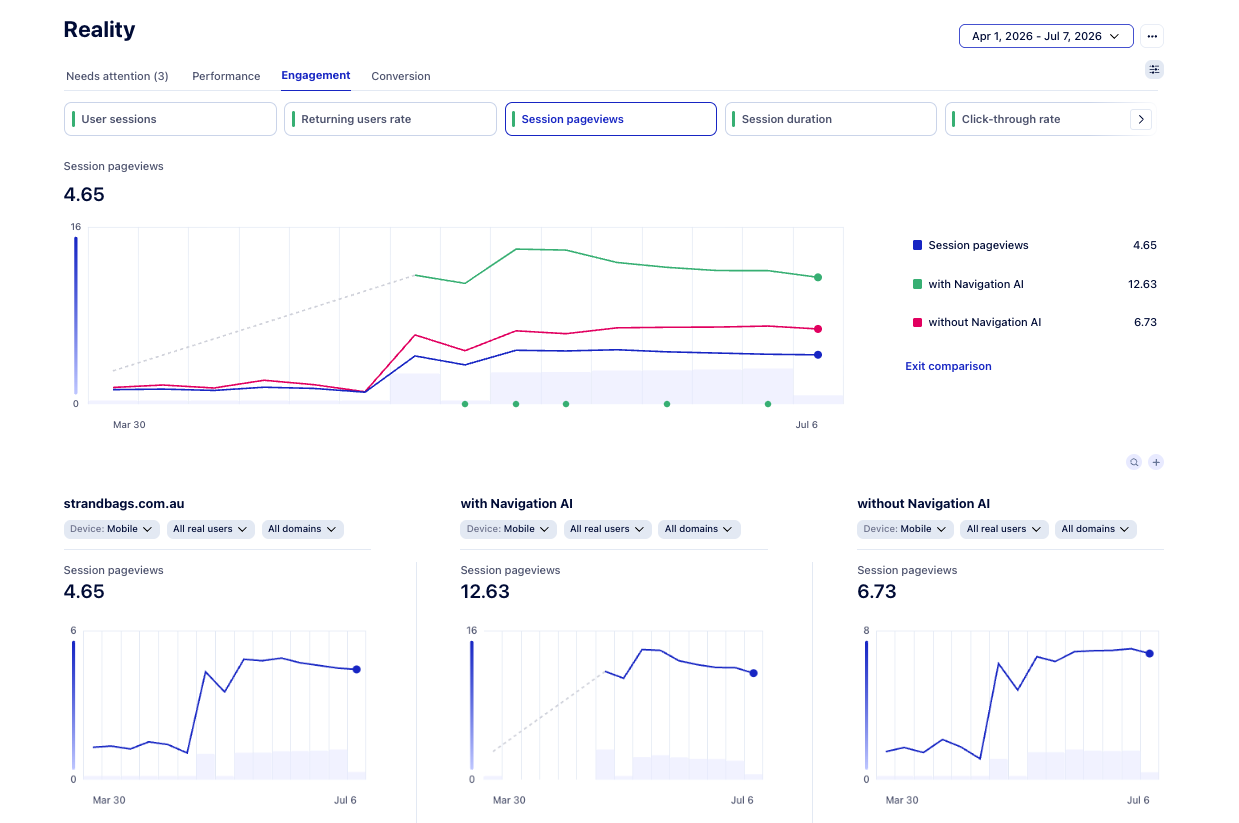Open the filter settings sliders icon
This screenshot has width=1239, height=823.
coord(1155,69)
